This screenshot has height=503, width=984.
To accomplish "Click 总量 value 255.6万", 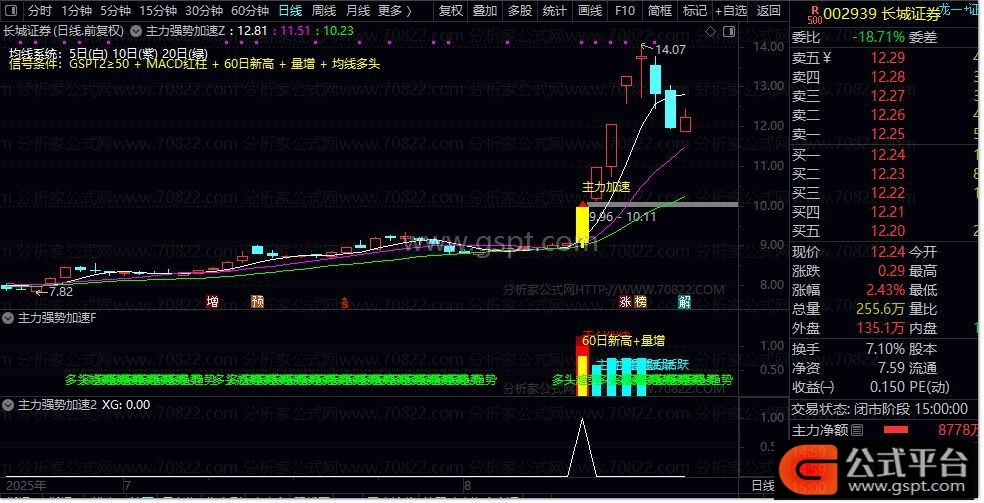I will tap(880, 309).
